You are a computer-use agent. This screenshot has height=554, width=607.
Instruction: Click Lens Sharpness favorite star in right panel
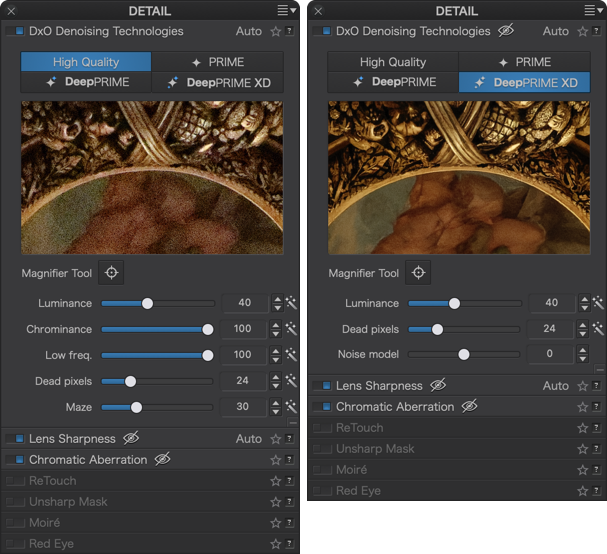[x=583, y=386]
